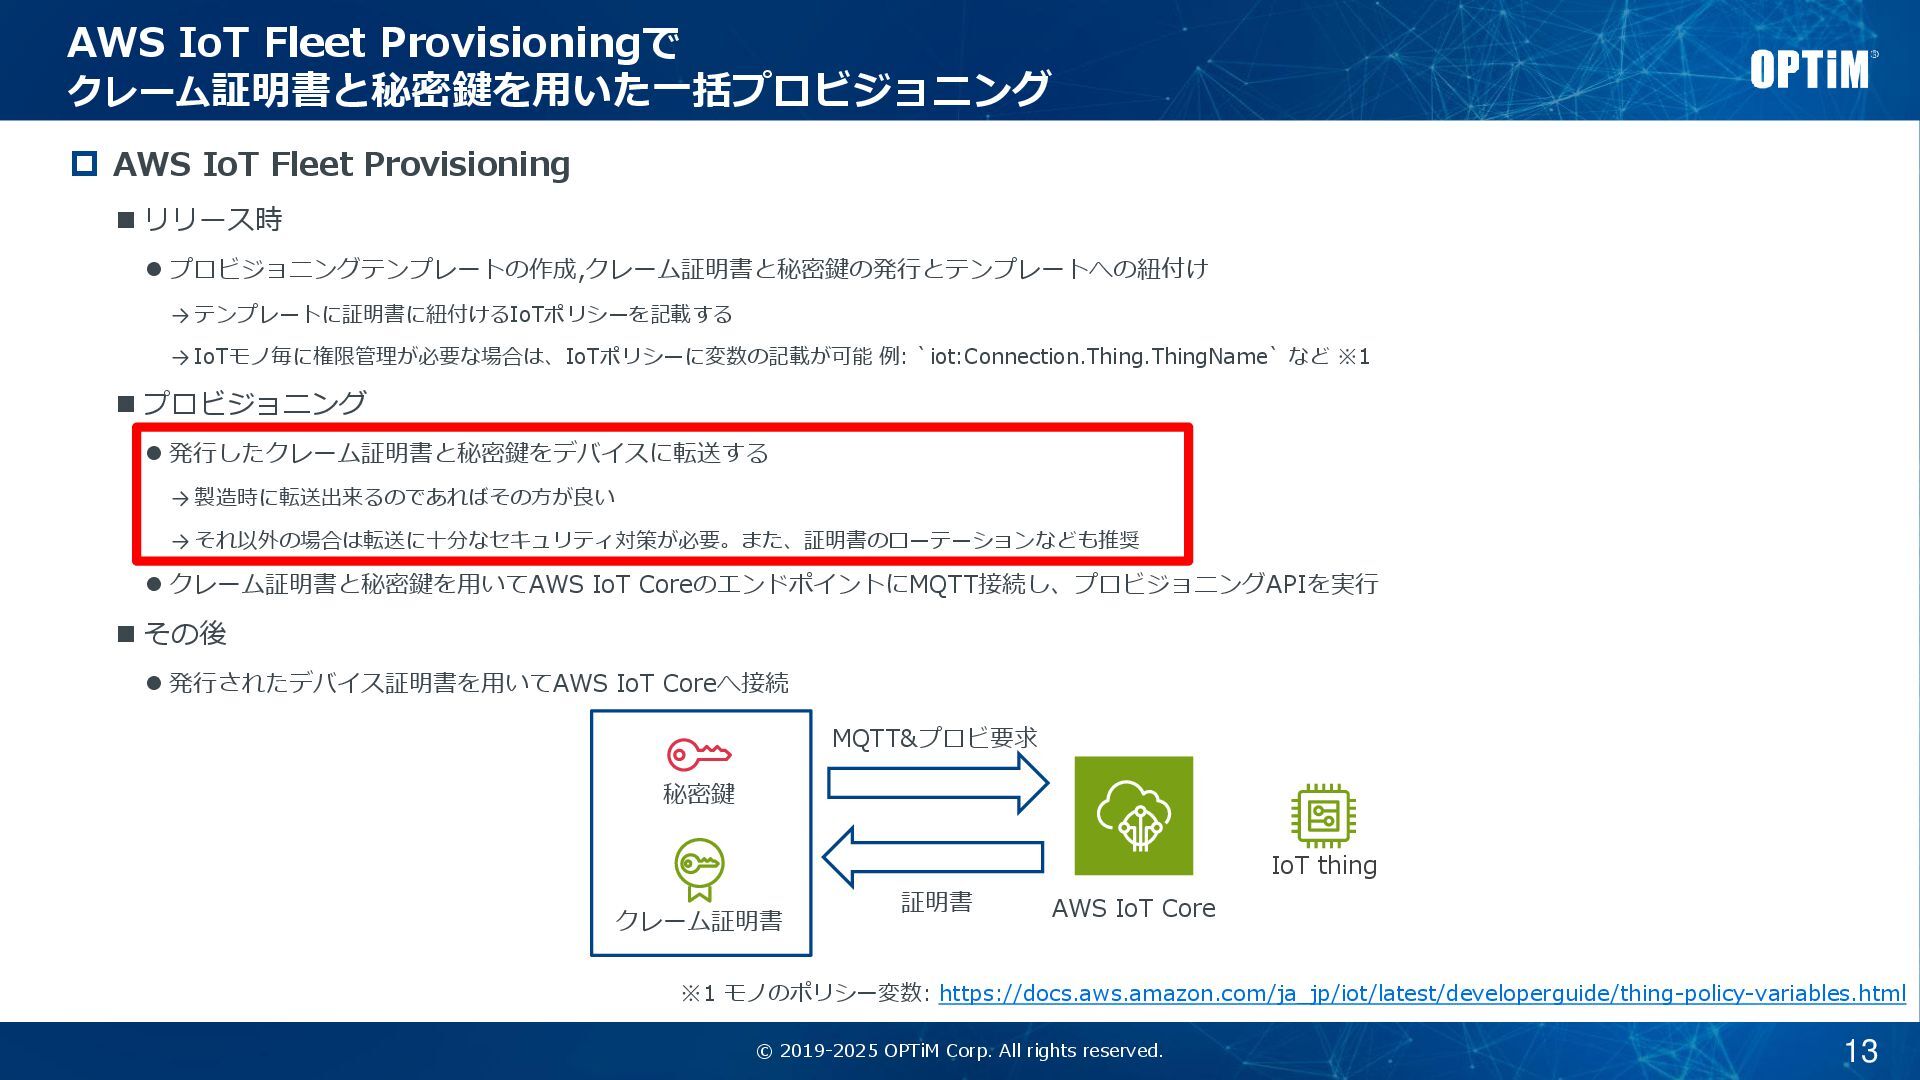Click the 秘密鍵 label in diagram

699,794
